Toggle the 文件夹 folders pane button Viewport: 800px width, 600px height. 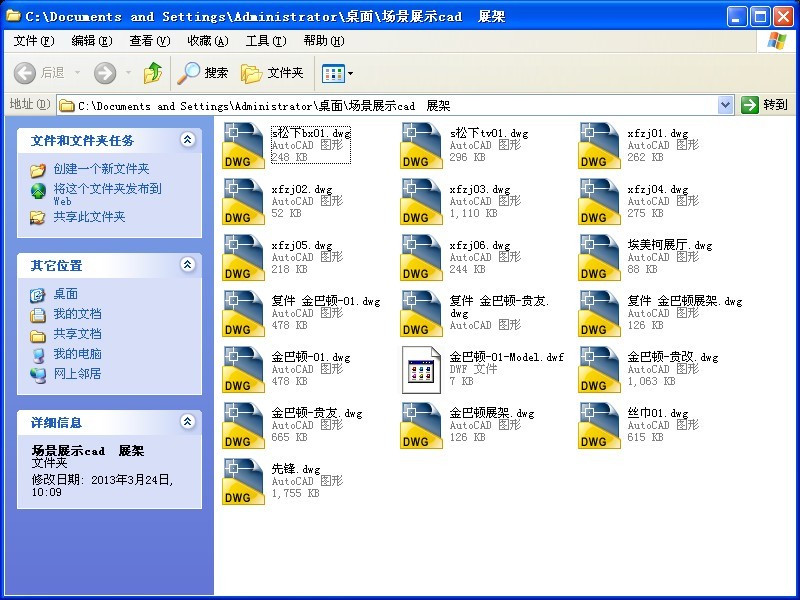pyautogui.click(x=272, y=73)
